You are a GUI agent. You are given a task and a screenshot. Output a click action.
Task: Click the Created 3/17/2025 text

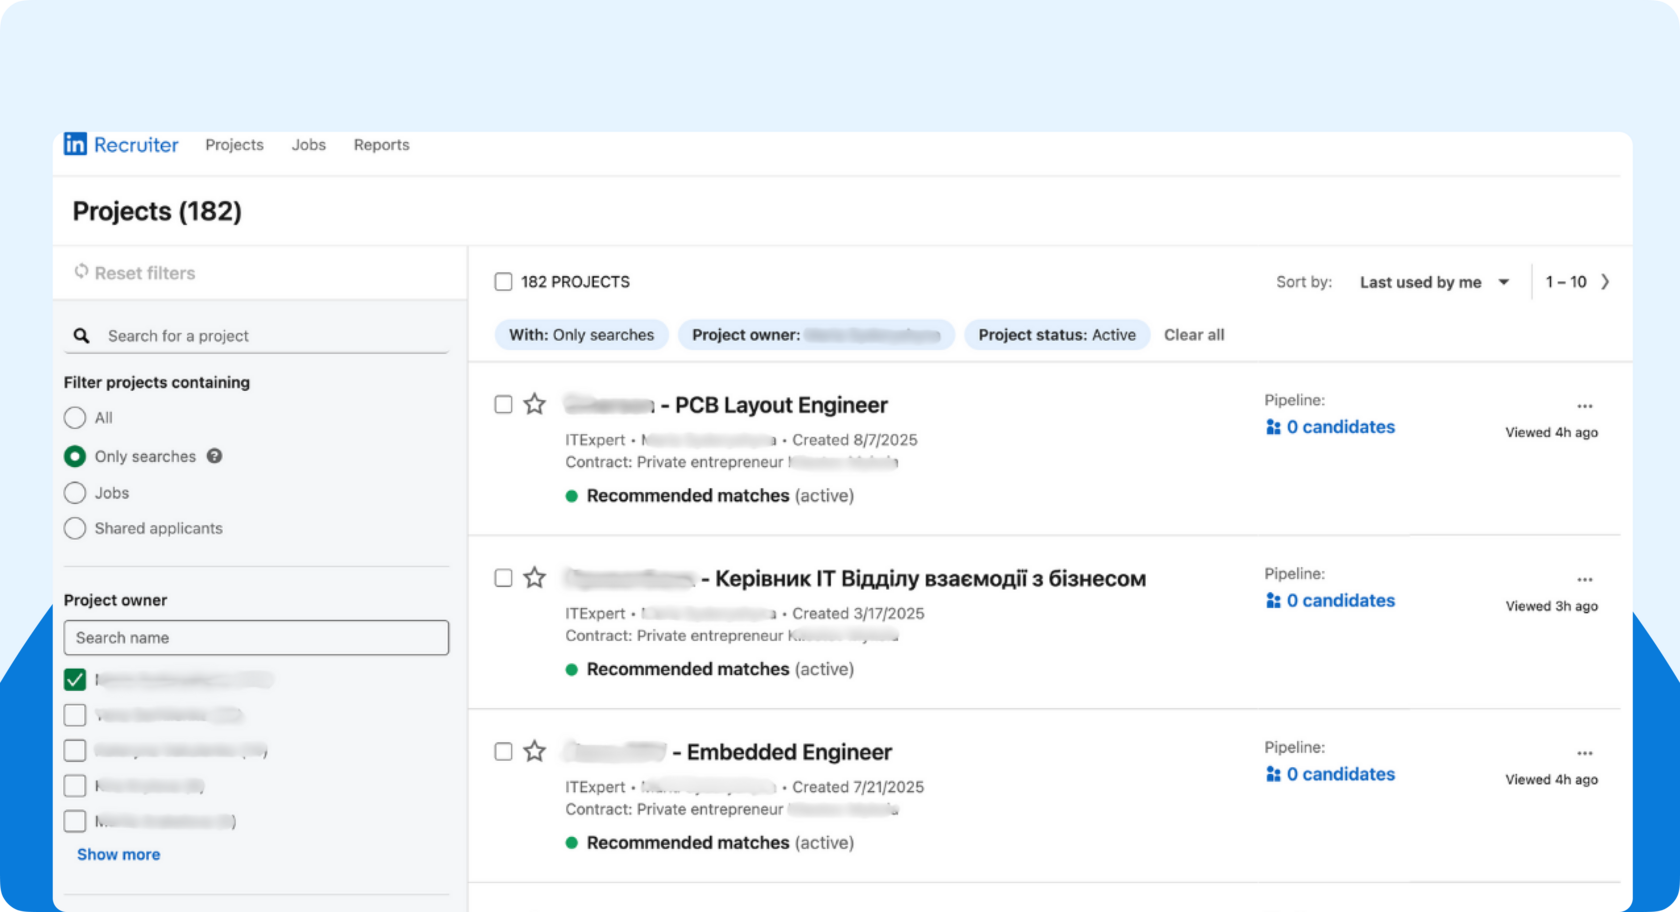858,614
